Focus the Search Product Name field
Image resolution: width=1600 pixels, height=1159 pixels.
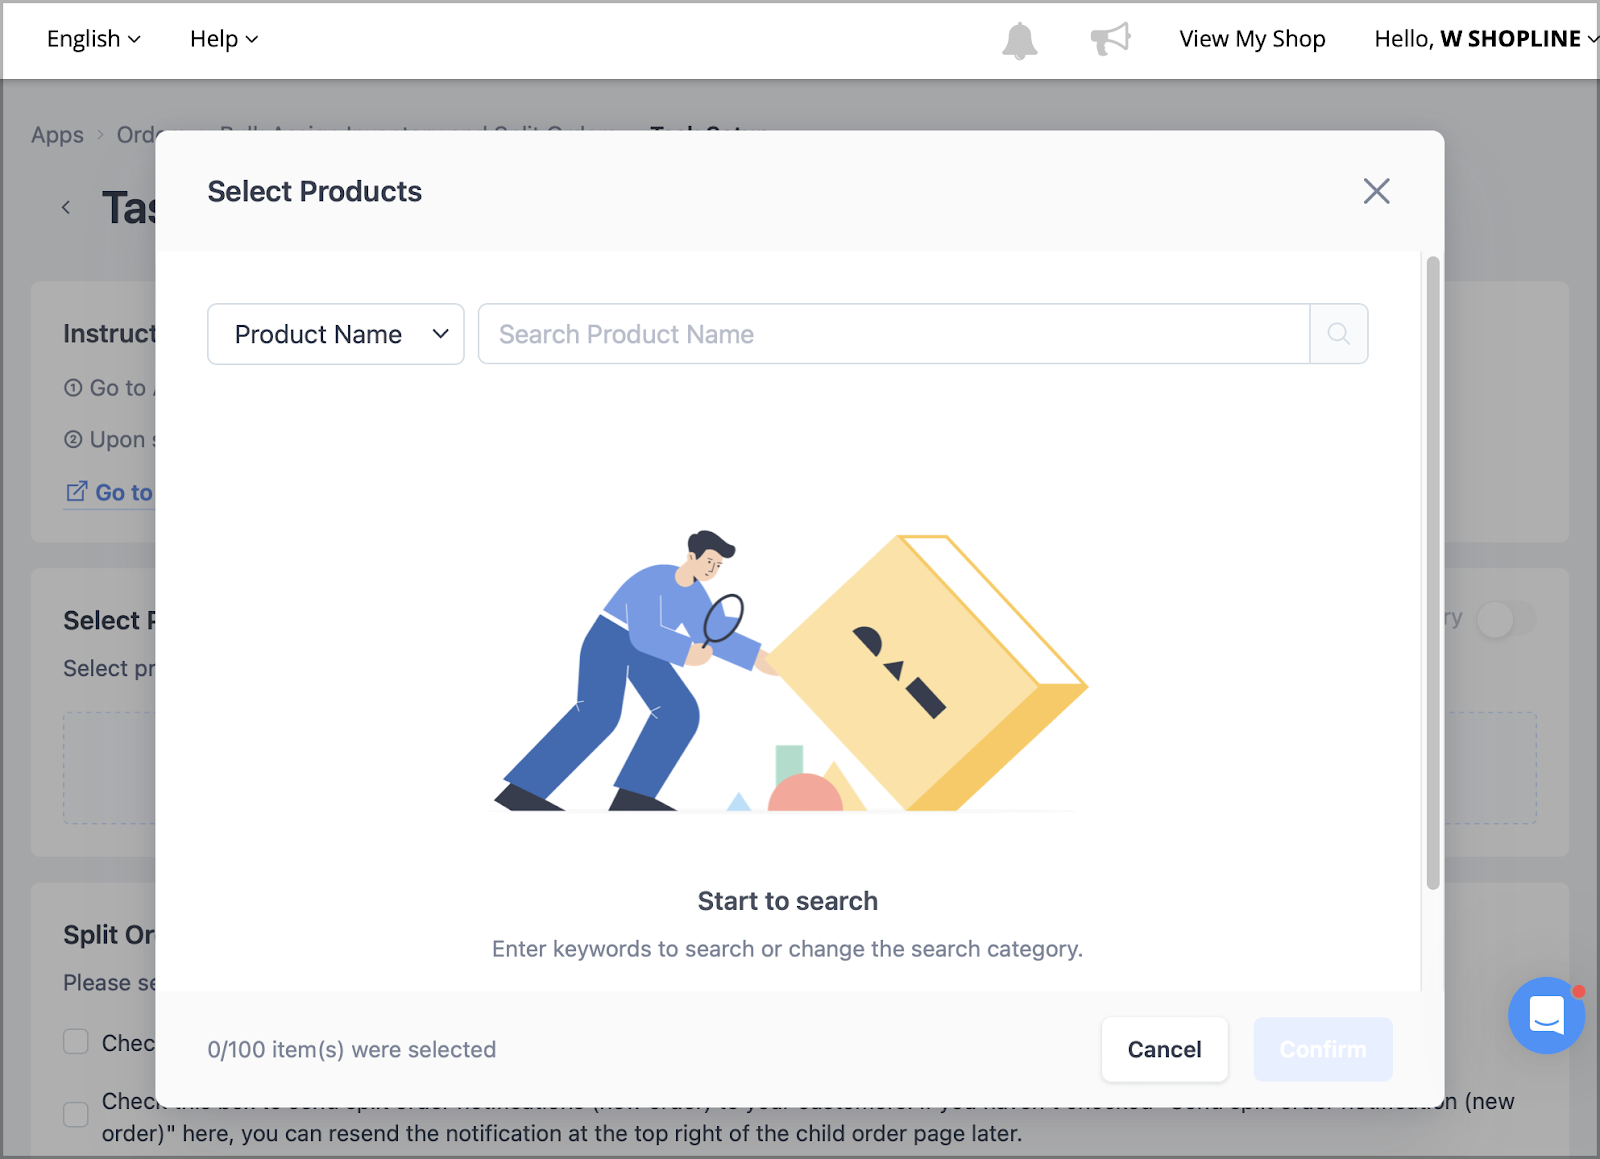point(894,334)
